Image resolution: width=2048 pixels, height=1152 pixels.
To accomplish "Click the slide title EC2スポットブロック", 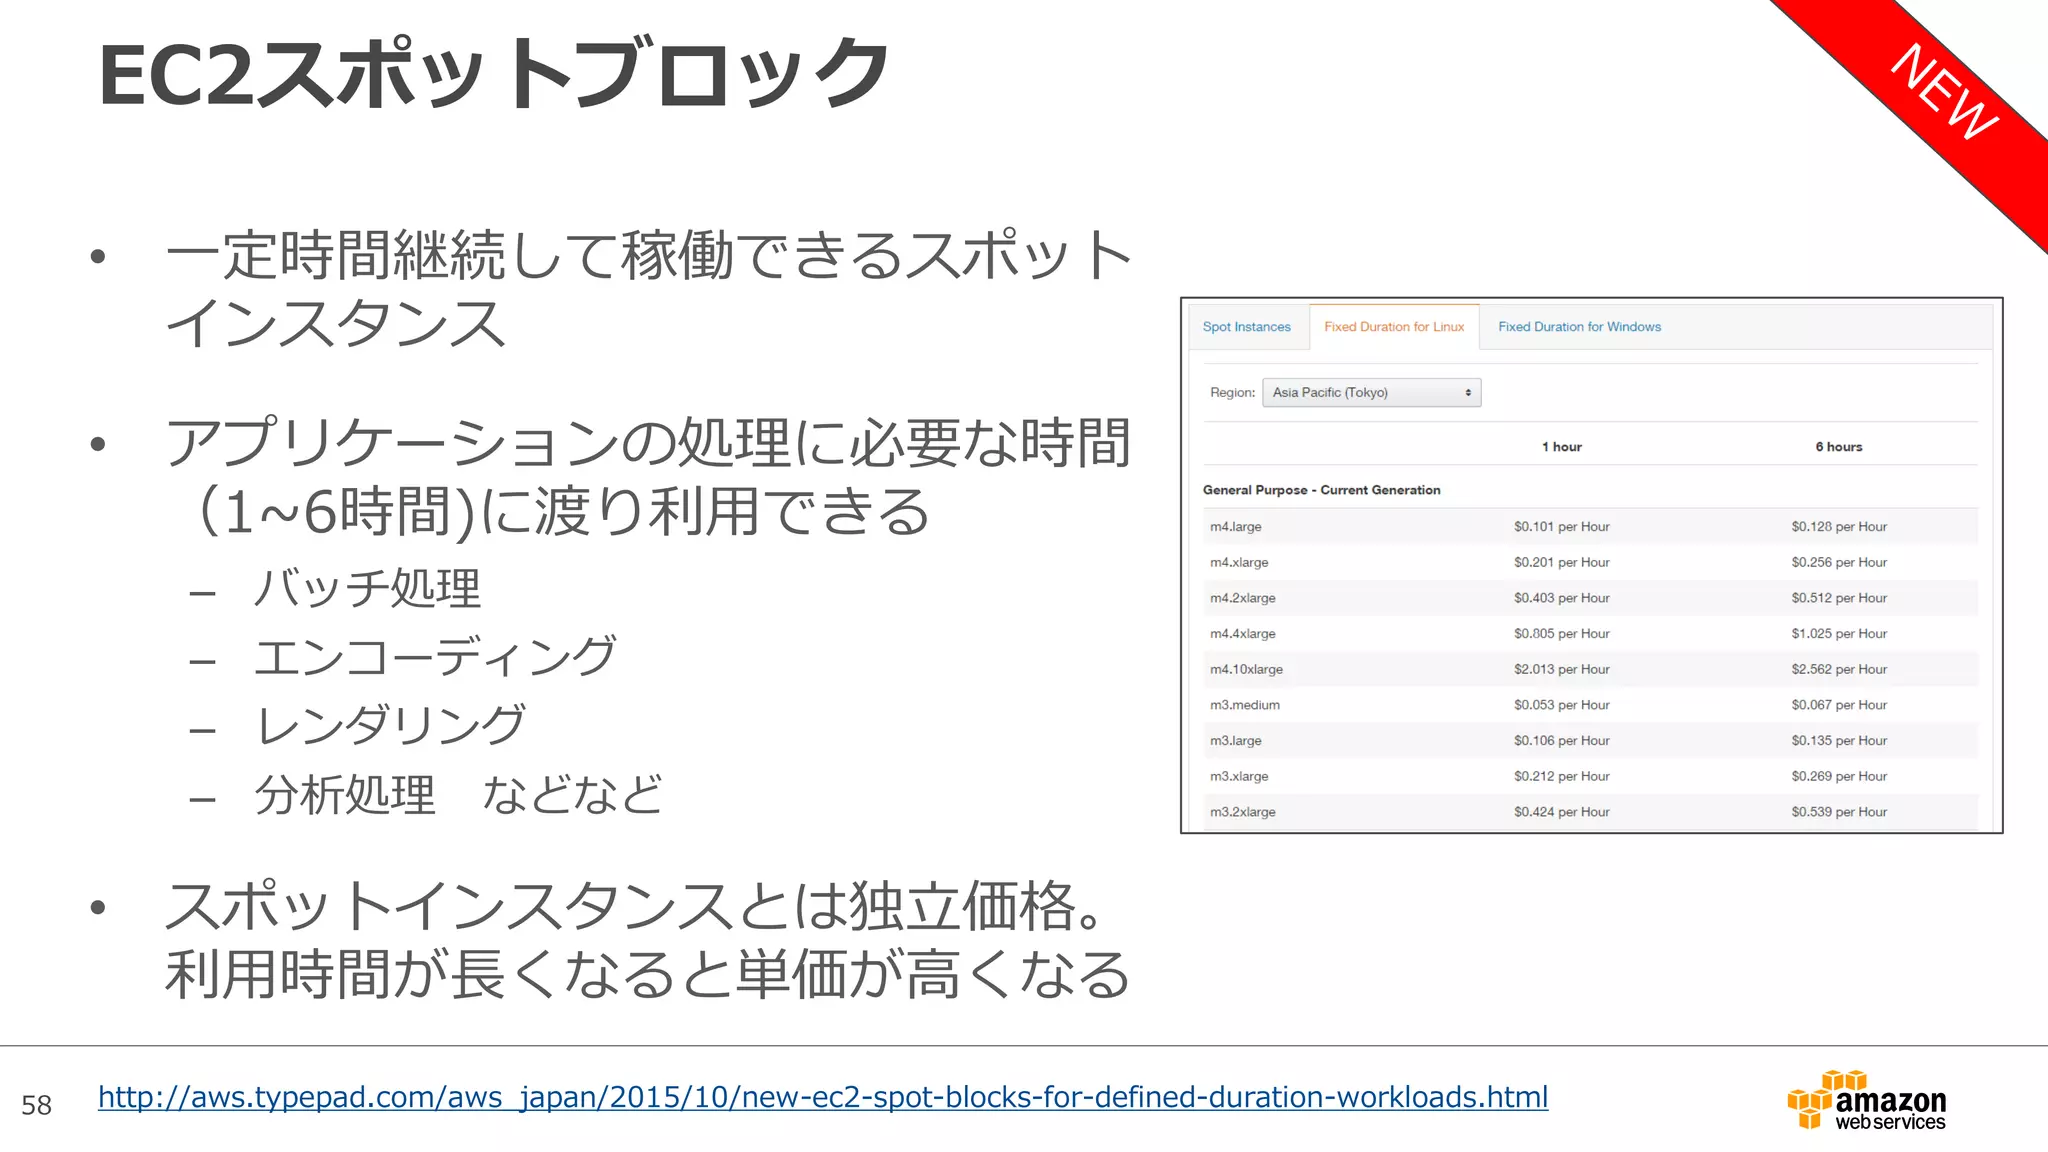I will (493, 74).
